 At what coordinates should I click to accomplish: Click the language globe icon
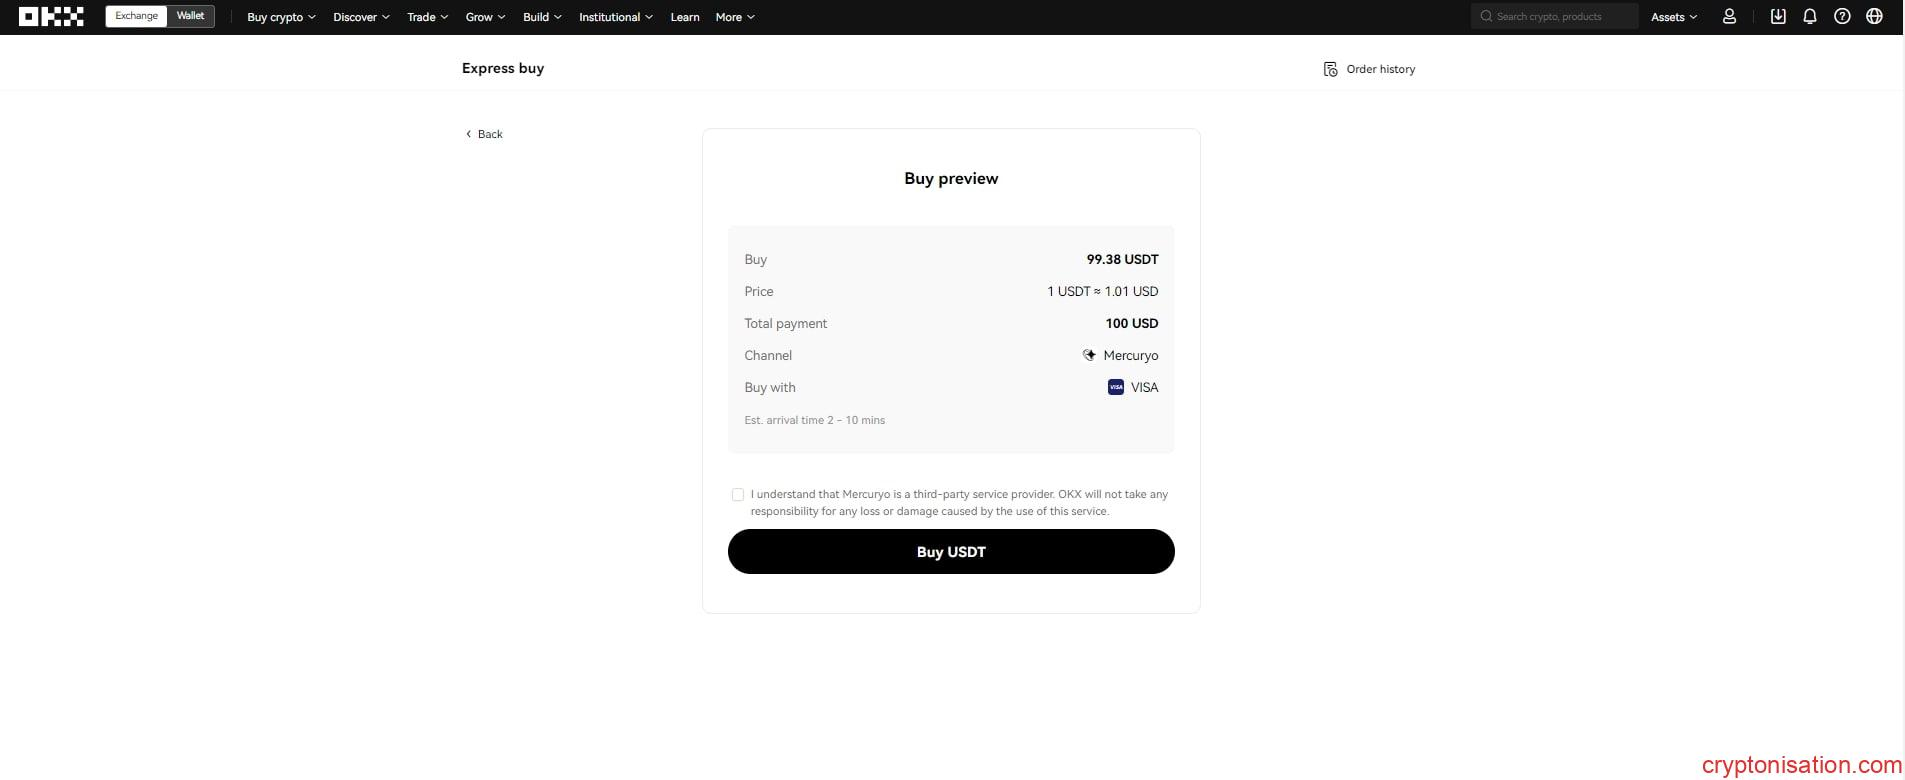(x=1874, y=17)
